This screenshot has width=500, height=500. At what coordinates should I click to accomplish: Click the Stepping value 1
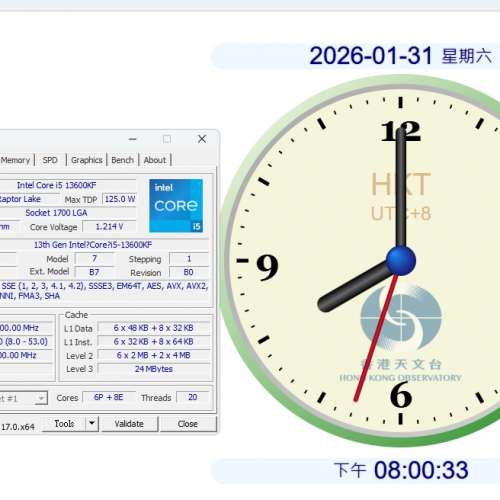click(x=189, y=259)
